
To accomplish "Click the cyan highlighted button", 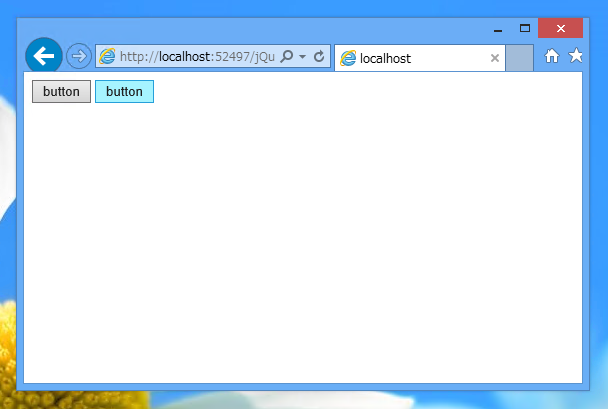I will (124, 91).
